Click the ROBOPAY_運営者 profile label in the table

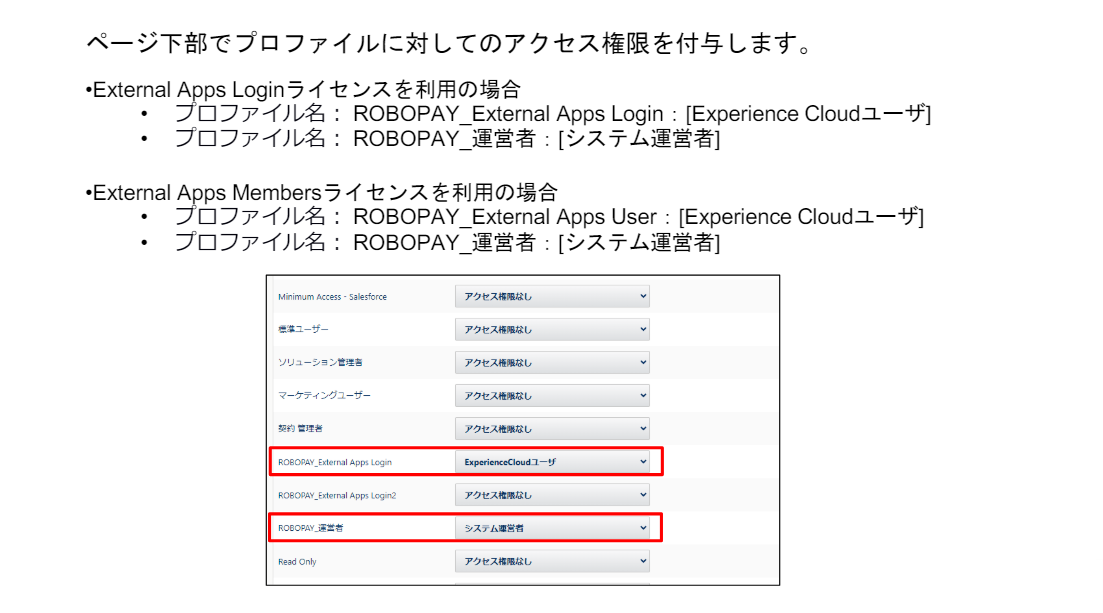(310, 528)
